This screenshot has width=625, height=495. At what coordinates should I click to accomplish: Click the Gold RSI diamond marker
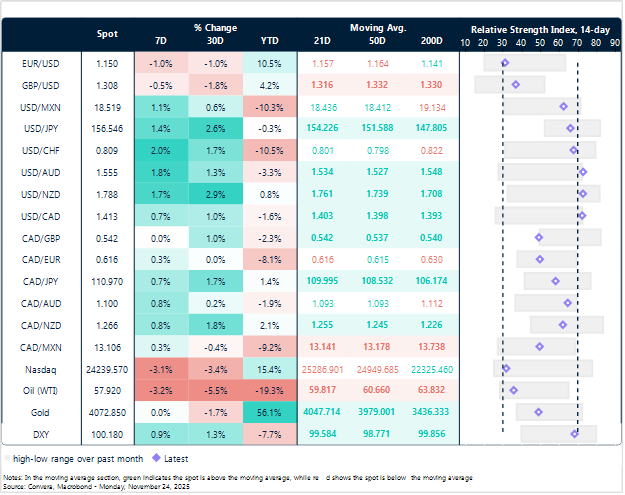(538, 411)
